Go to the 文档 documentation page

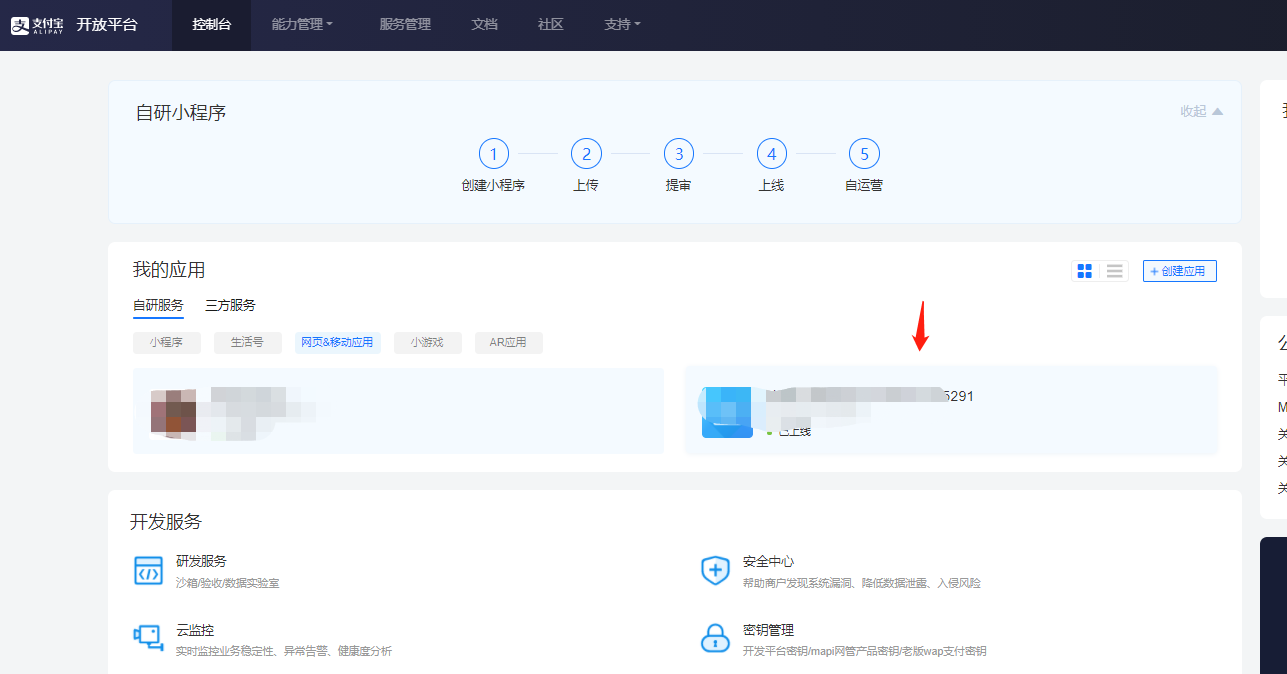(x=484, y=25)
